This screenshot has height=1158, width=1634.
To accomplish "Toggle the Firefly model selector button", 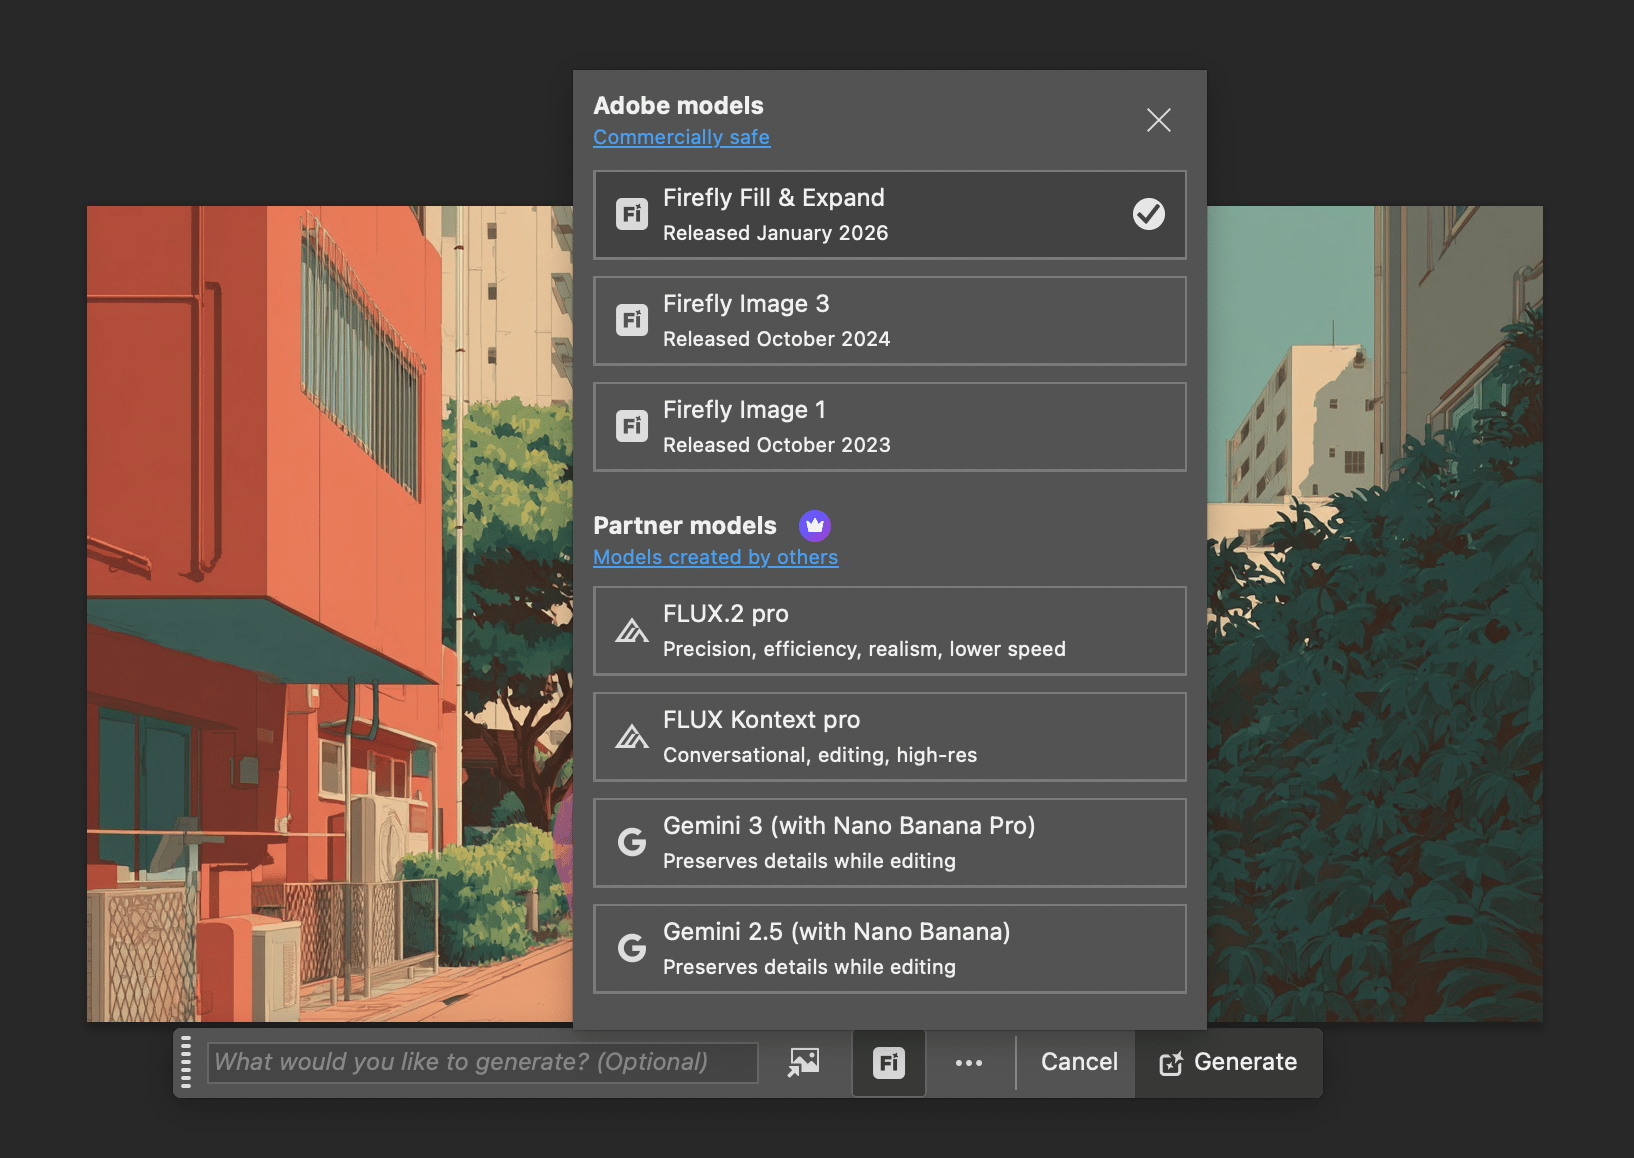I will click(x=889, y=1062).
